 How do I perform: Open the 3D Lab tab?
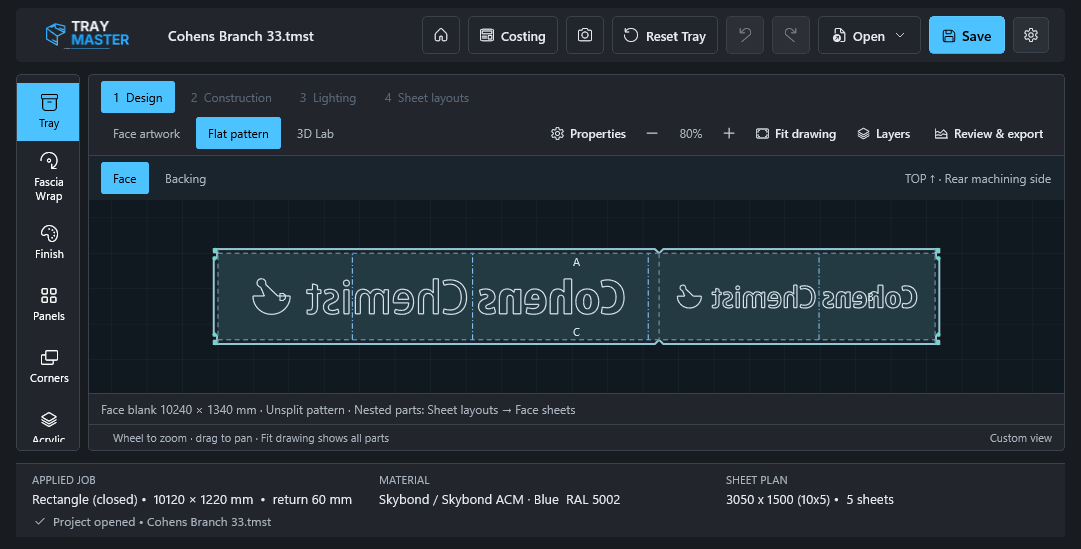[x=315, y=133]
